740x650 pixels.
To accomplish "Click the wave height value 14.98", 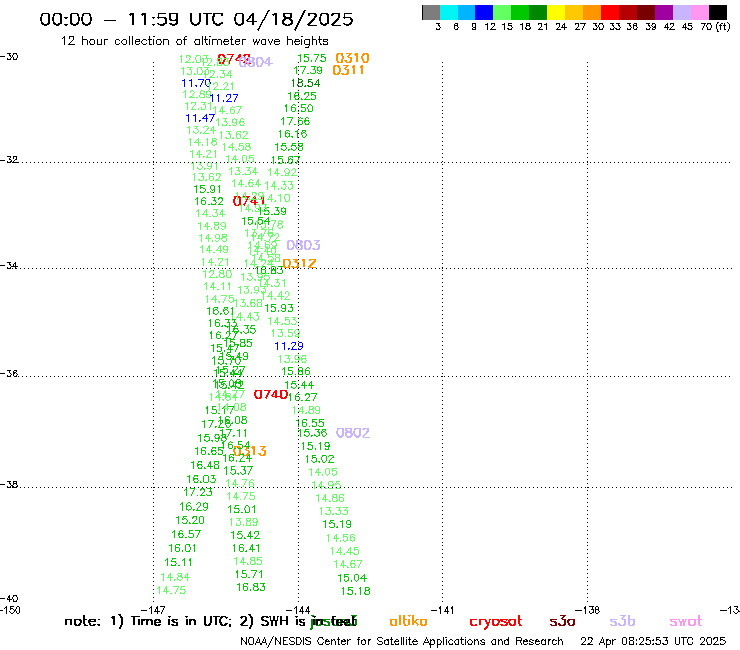I will click(213, 238).
